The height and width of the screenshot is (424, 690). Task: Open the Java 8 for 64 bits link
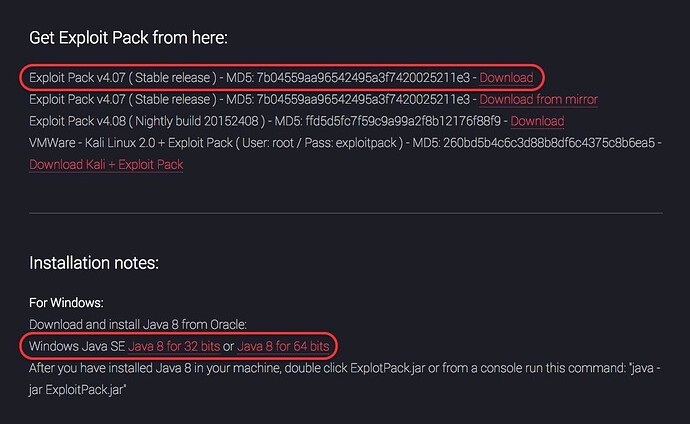[283, 346]
